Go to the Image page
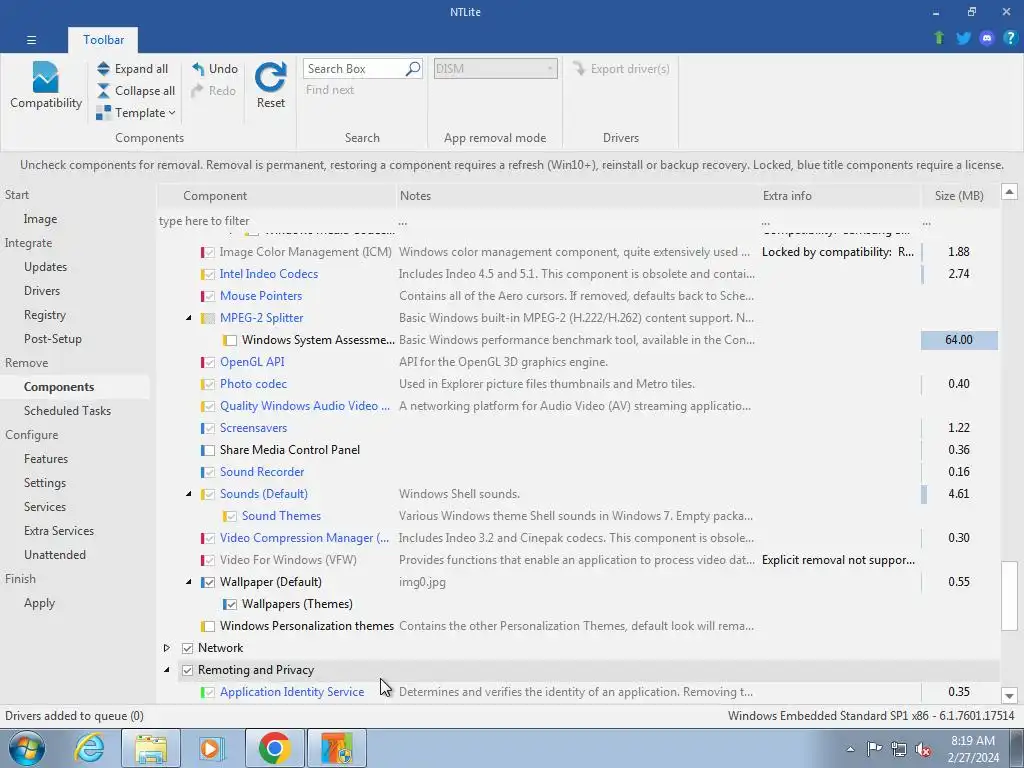 [x=40, y=219]
